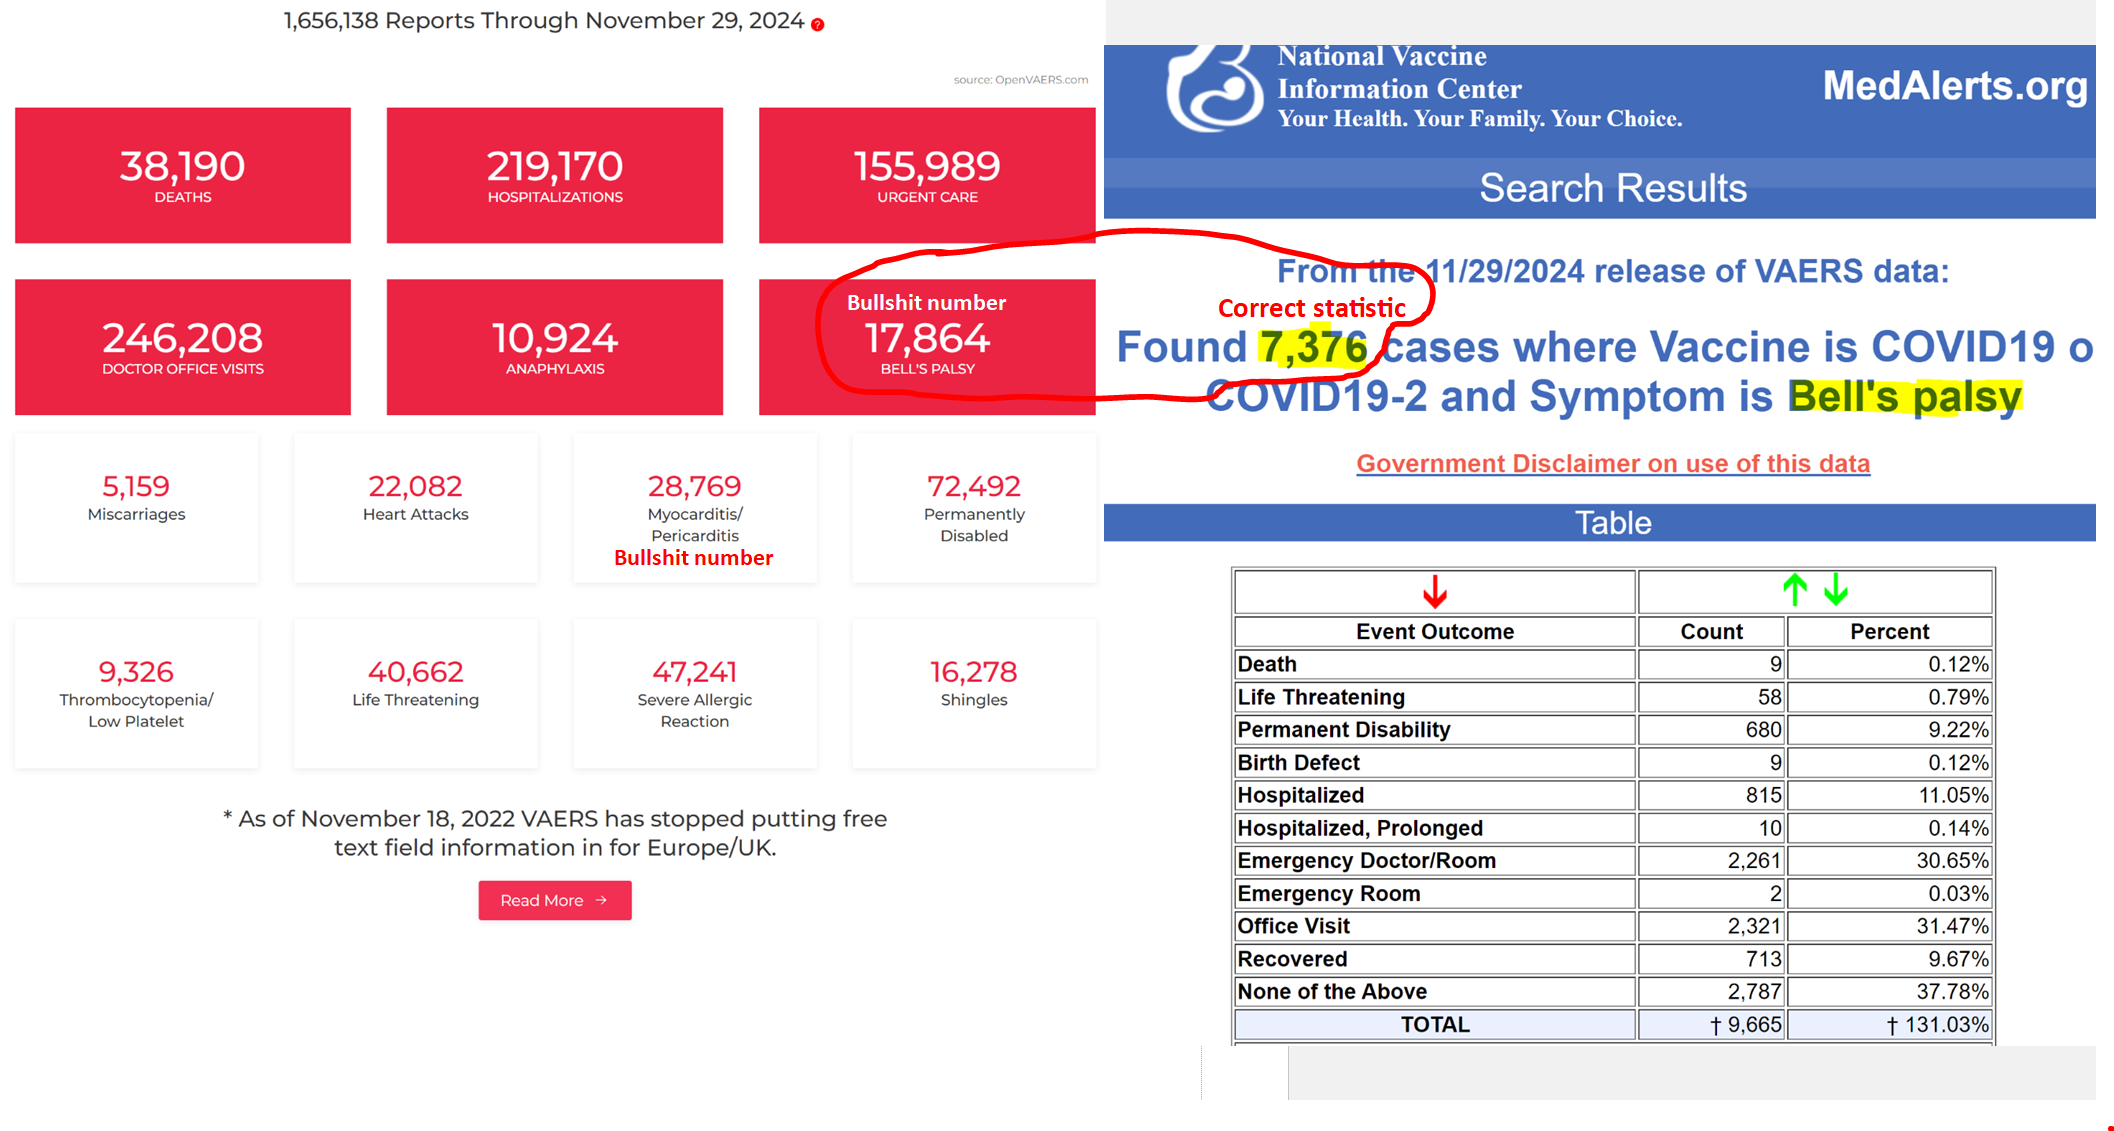
Task: Click the 17,864 Bell's Palsy card
Action: tap(927, 347)
